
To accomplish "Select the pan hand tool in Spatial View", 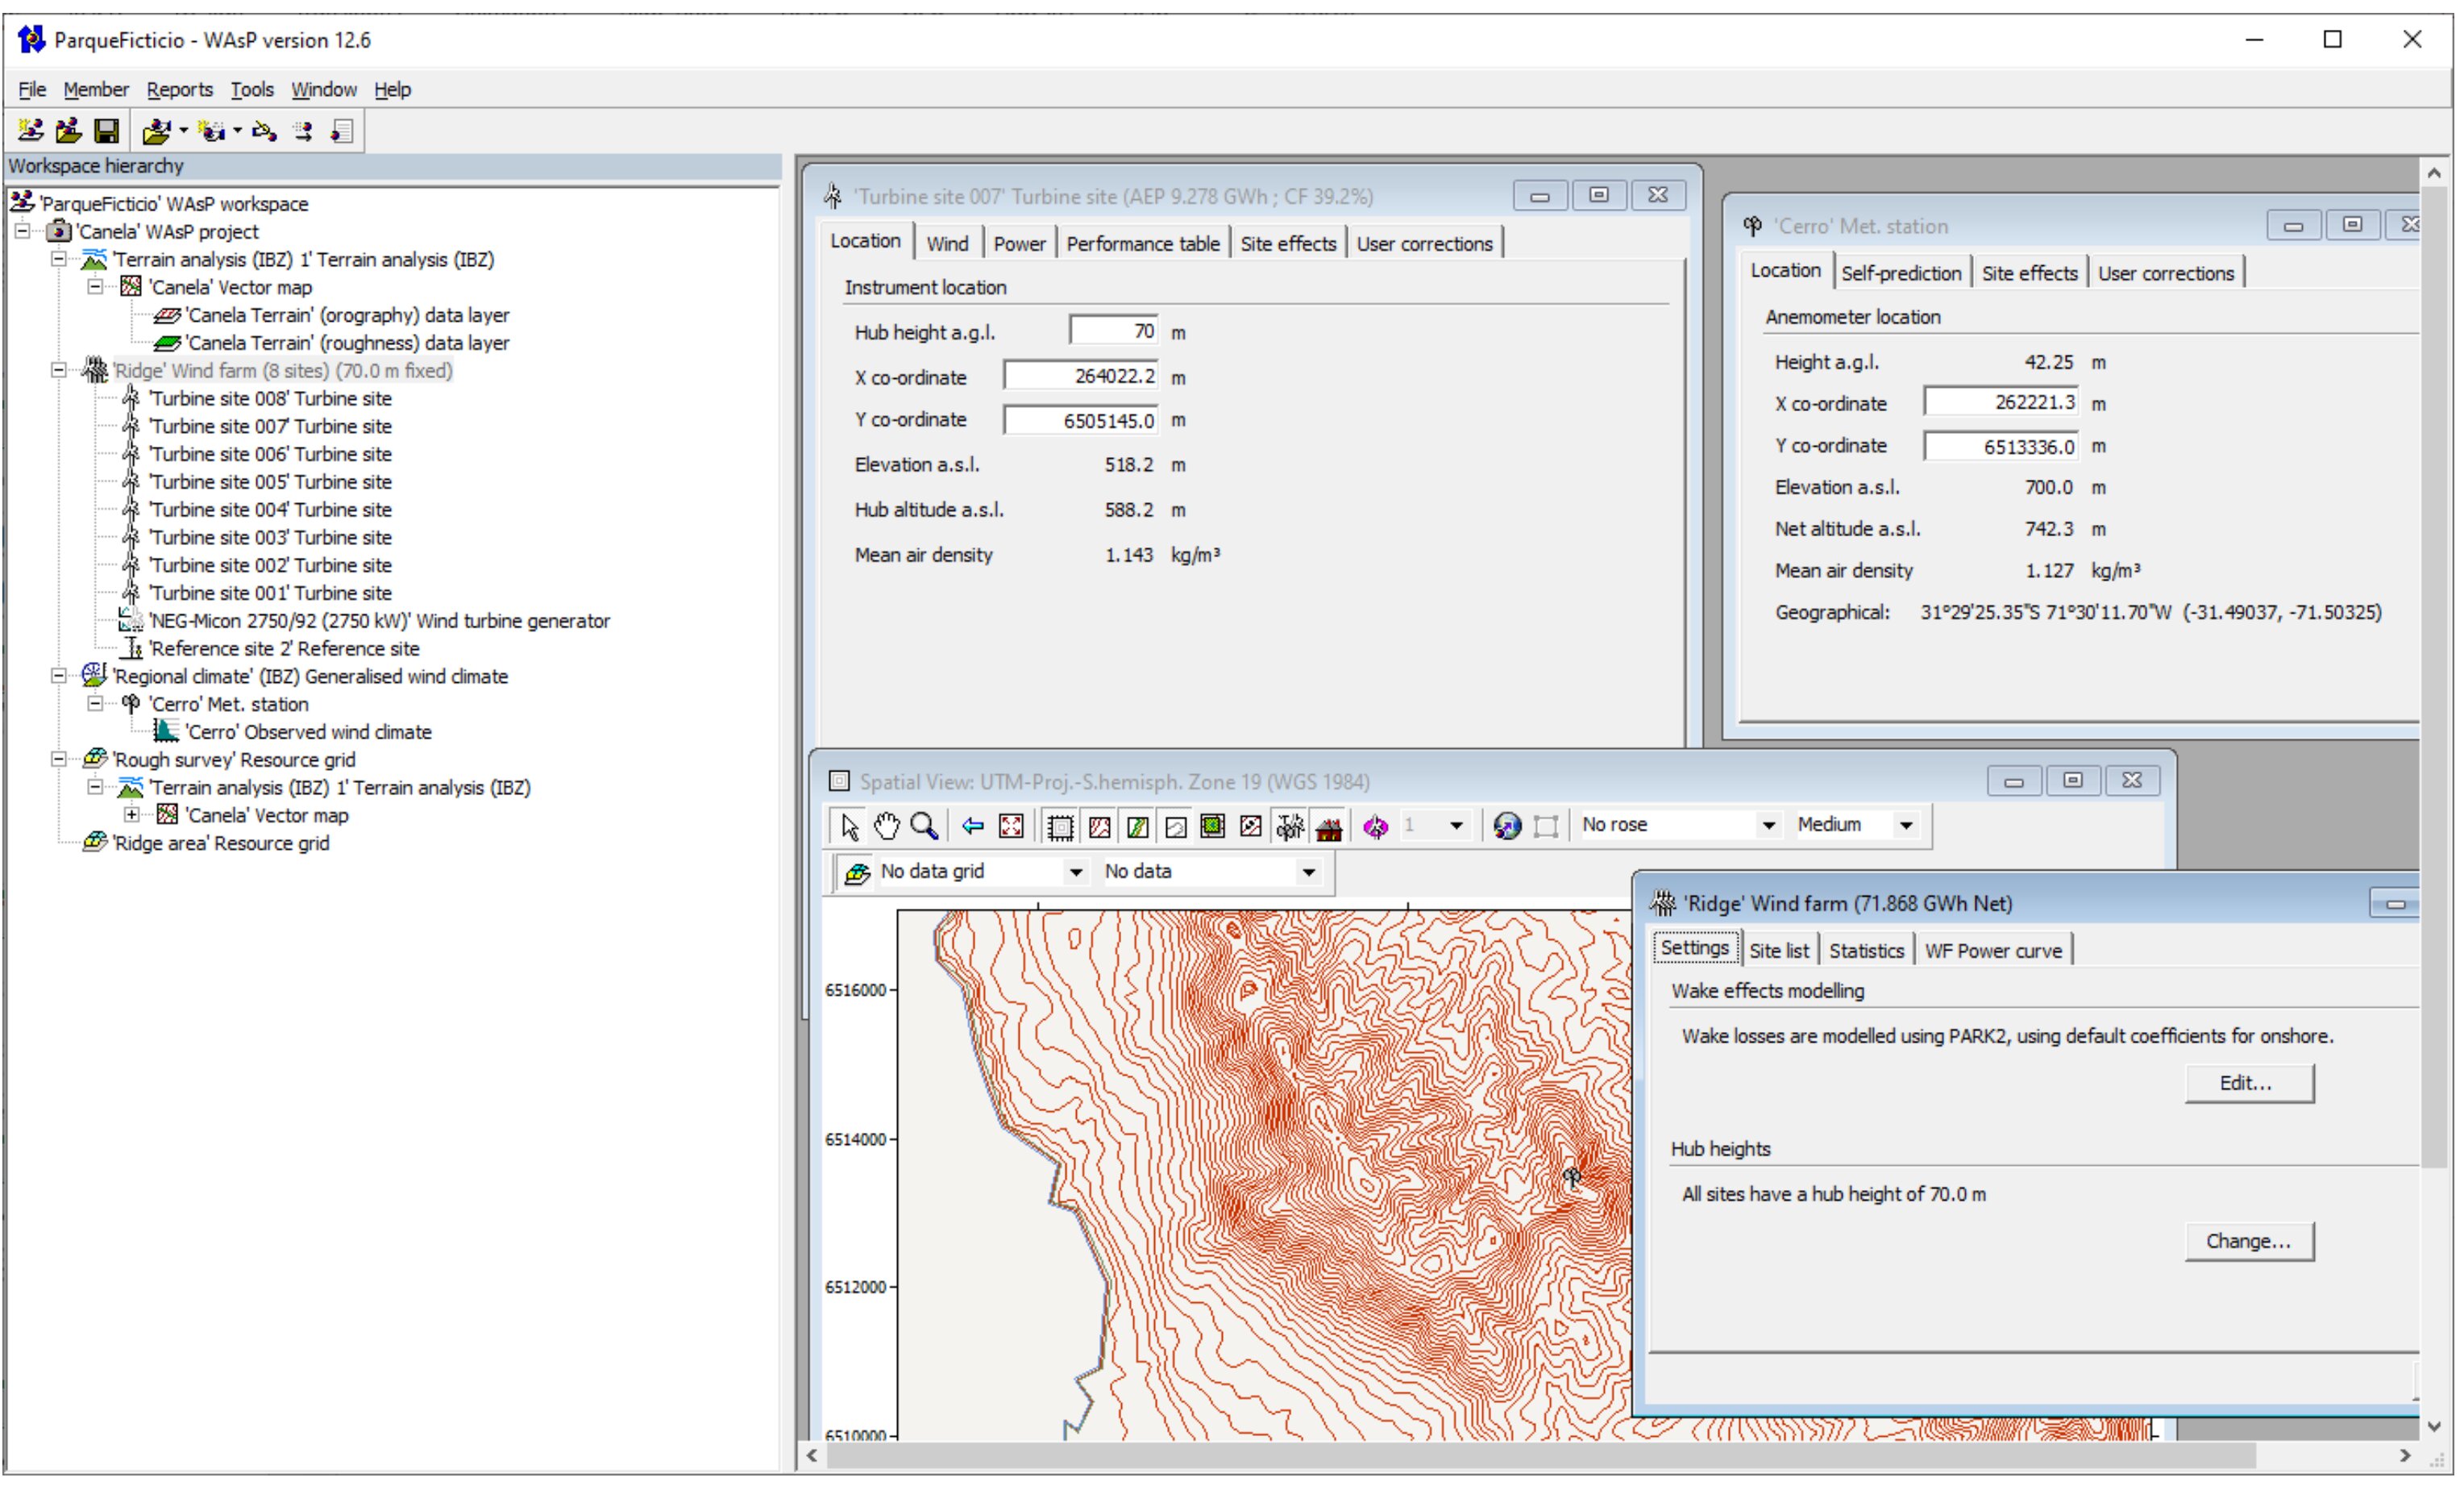I will (886, 826).
